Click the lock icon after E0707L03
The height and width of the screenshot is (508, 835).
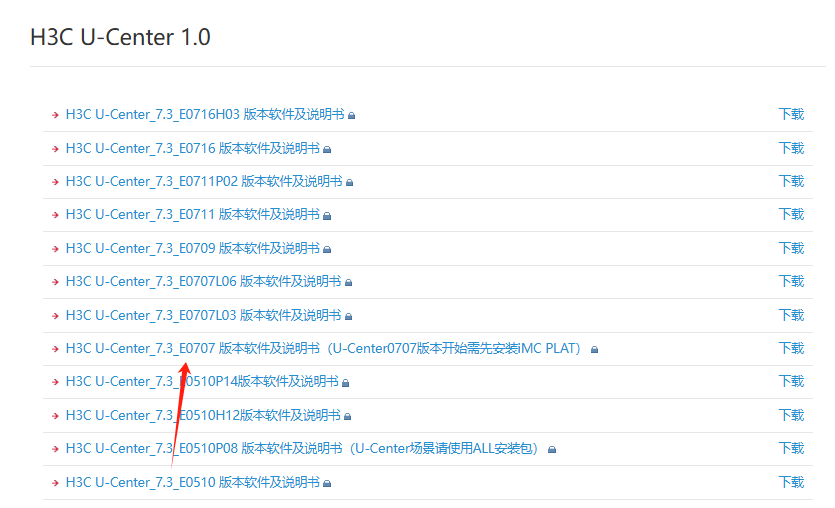(348, 317)
